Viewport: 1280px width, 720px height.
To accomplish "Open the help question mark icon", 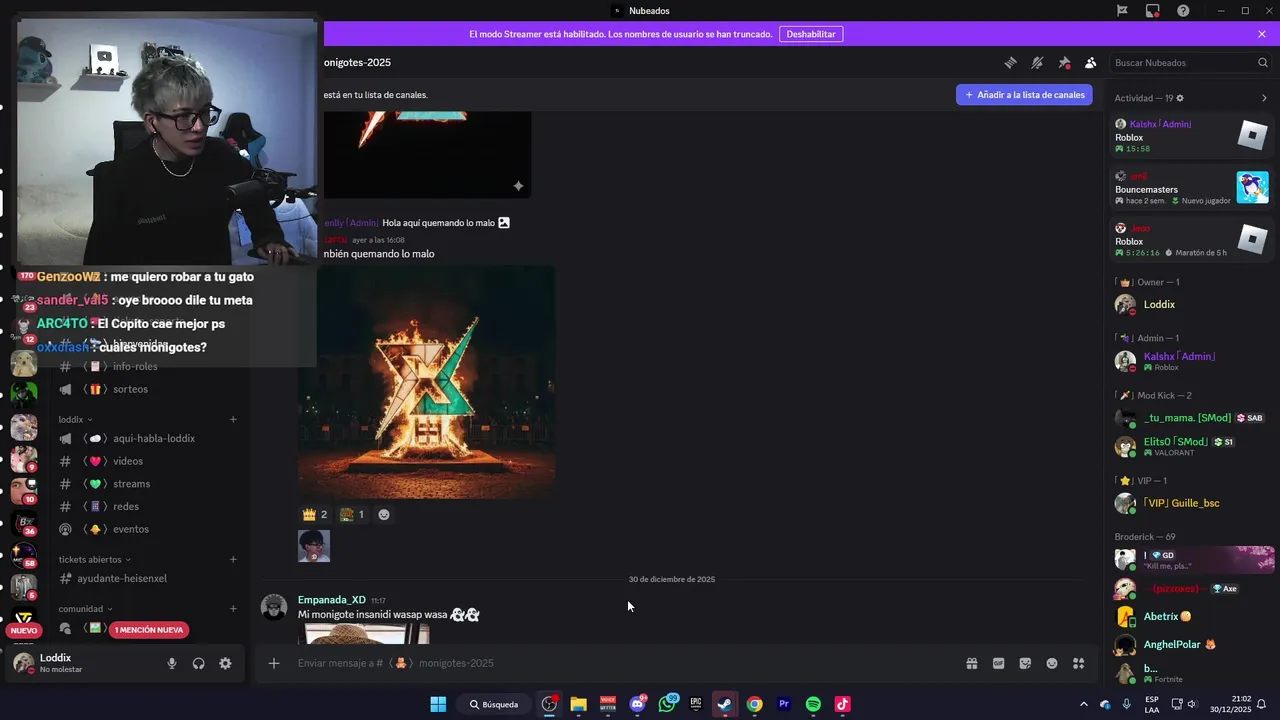I will pos(1184,11).
